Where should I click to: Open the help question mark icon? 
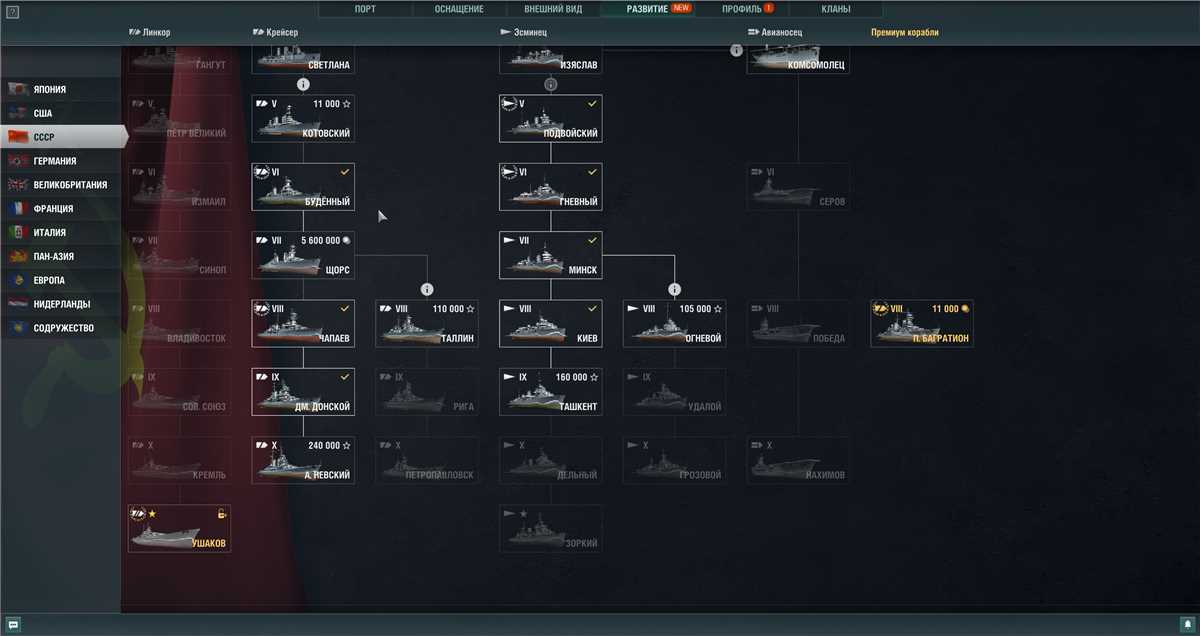pos(12,12)
